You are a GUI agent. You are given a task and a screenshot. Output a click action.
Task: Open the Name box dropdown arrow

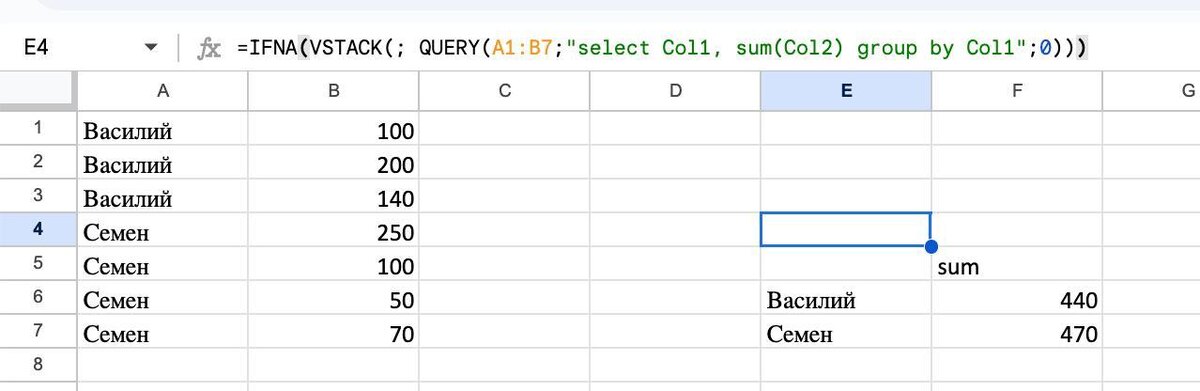point(151,48)
